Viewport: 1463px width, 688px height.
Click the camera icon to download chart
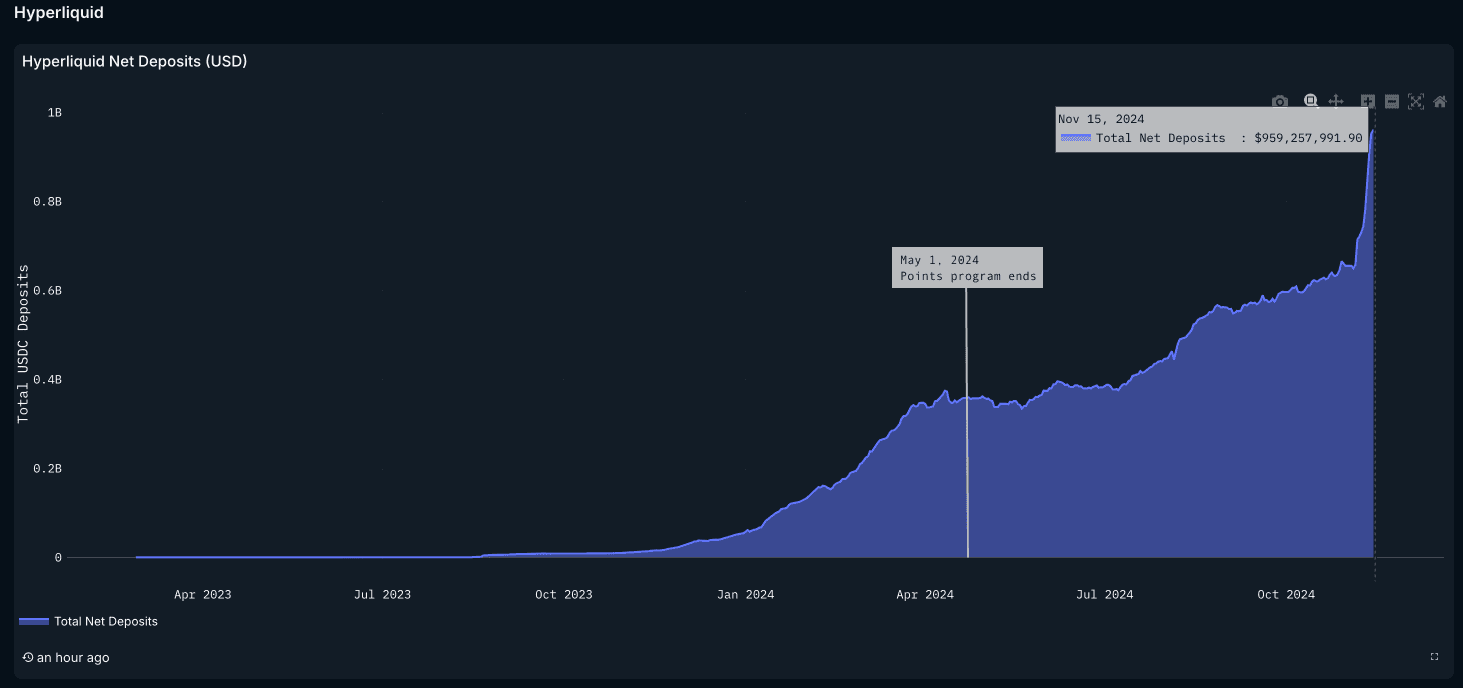(1280, 101)
